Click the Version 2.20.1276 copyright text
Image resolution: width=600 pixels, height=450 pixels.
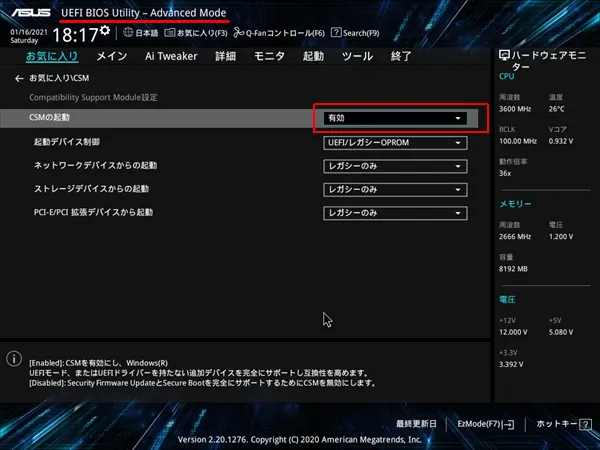coord(300,440)
